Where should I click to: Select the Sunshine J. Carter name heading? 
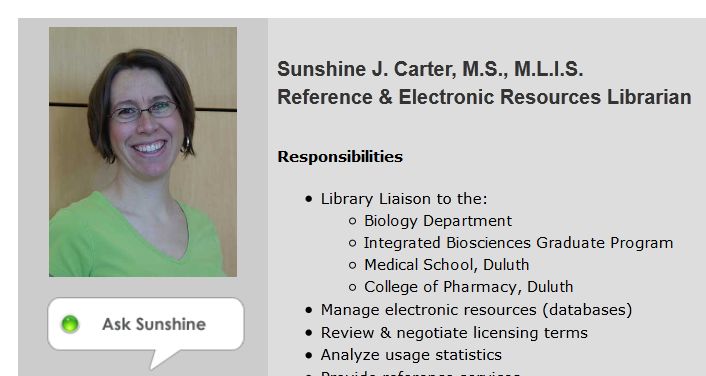coord(430,69)
